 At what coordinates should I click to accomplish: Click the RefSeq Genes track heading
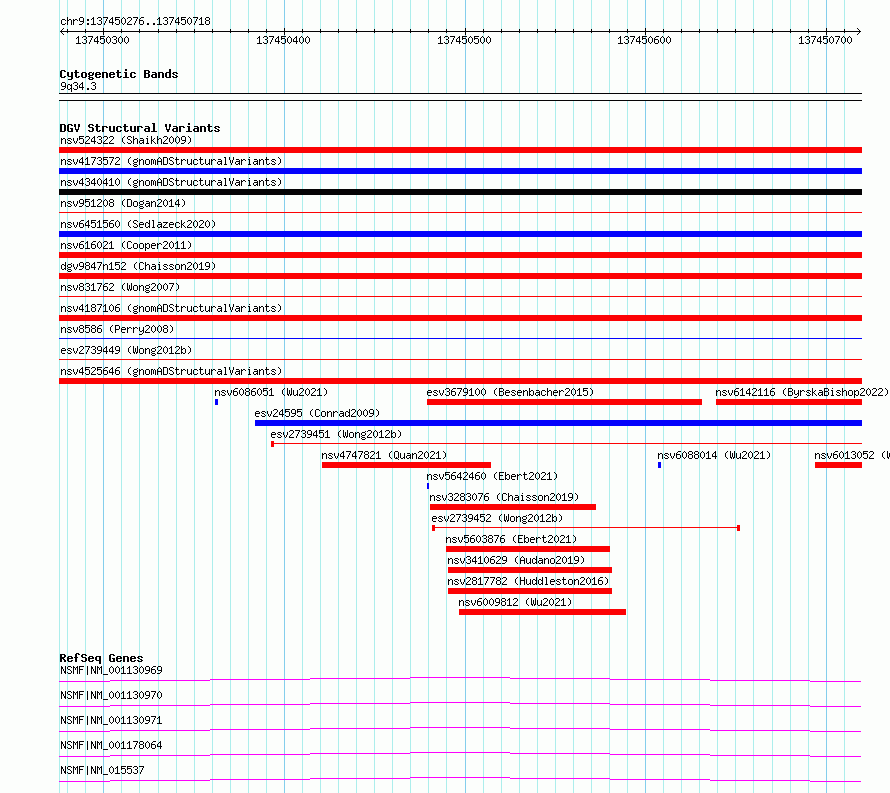click(x=101, y=658)
